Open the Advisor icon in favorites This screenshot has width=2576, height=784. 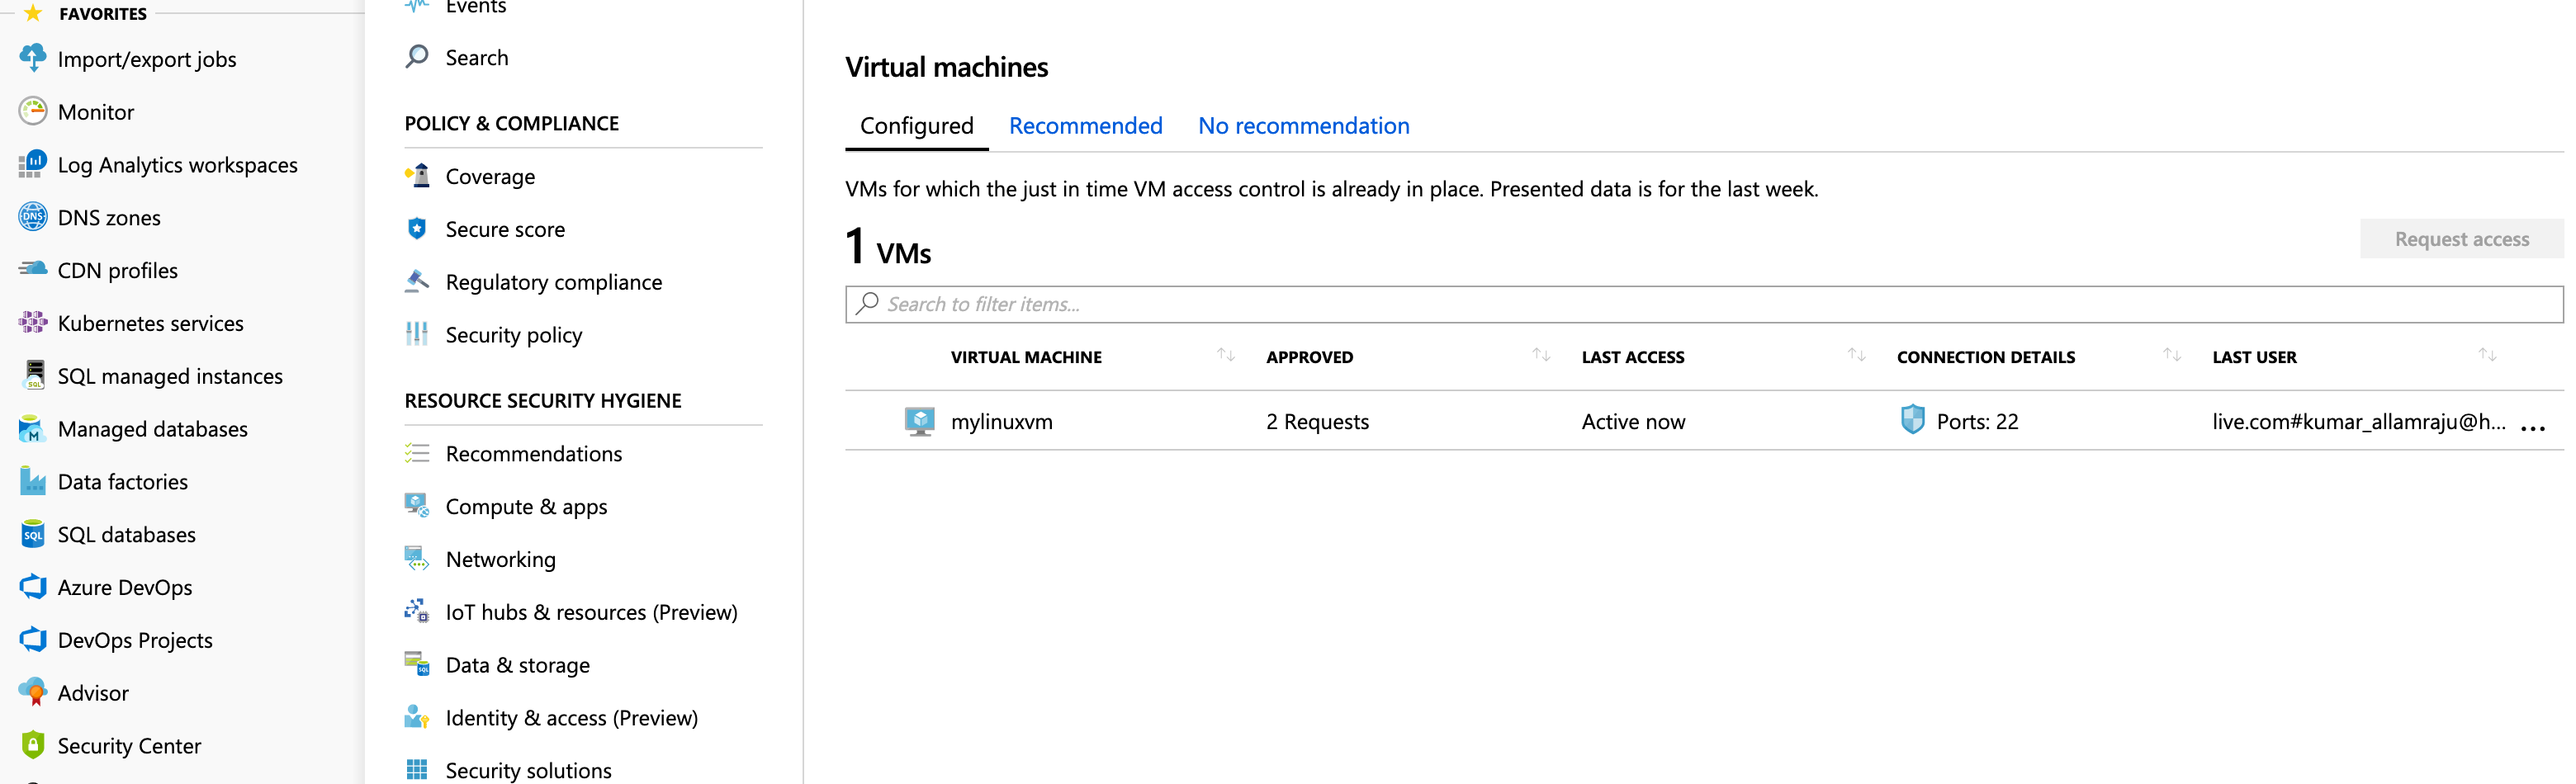coord(33,692)
